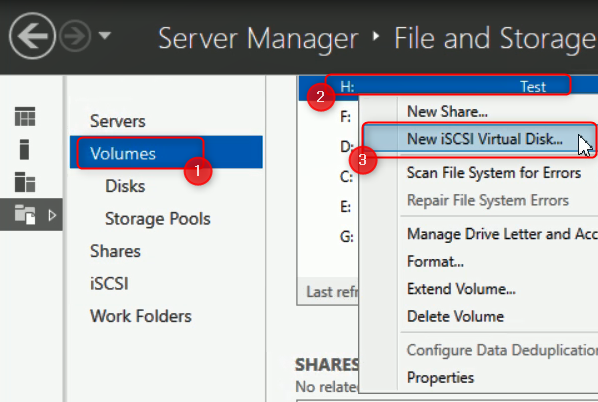Image resolution: width=598 pixels, height=402 pixels.
Task: Go to the Disks section
Action: 125,186
